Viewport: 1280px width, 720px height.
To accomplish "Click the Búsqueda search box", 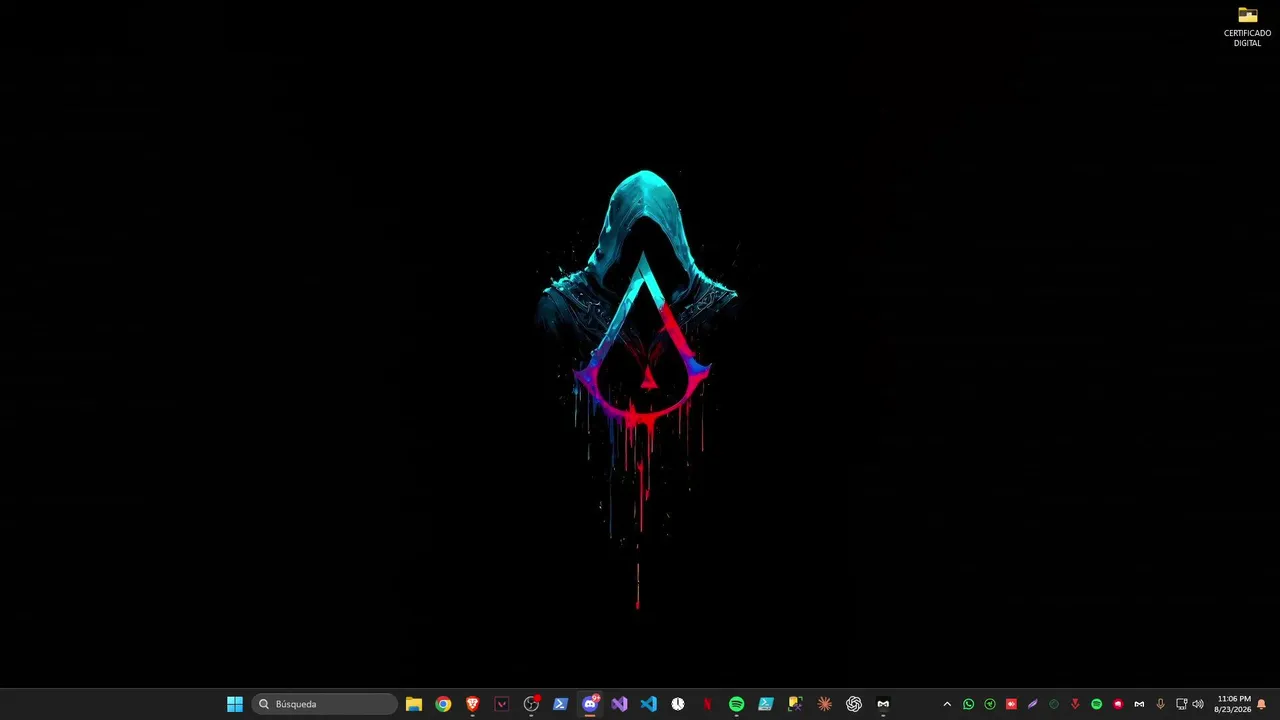I will point(325,704).
